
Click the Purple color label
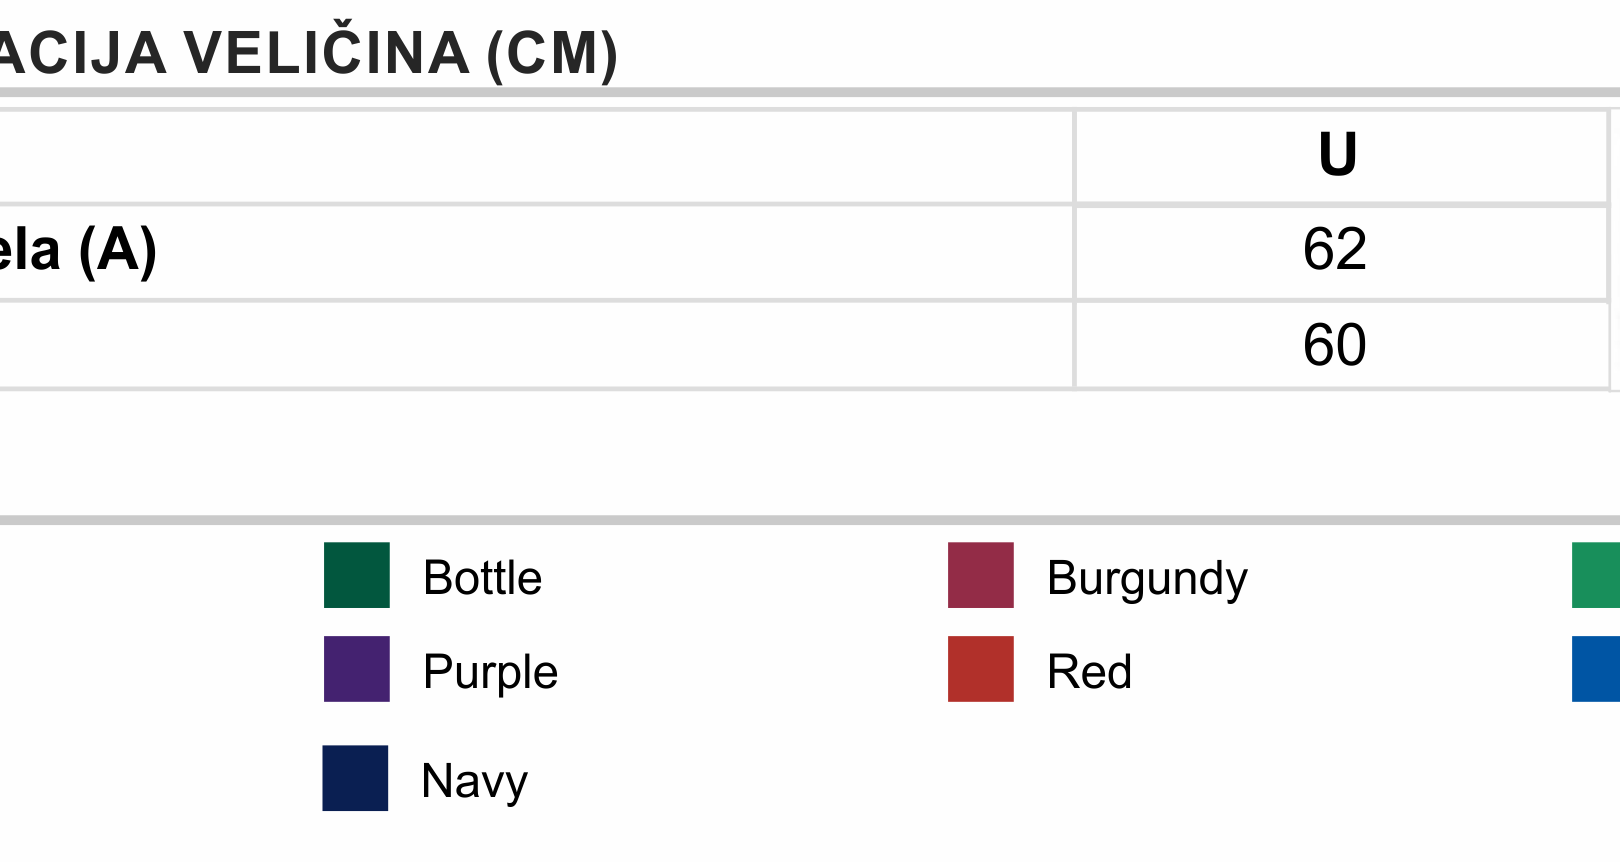tap(490, 672)
